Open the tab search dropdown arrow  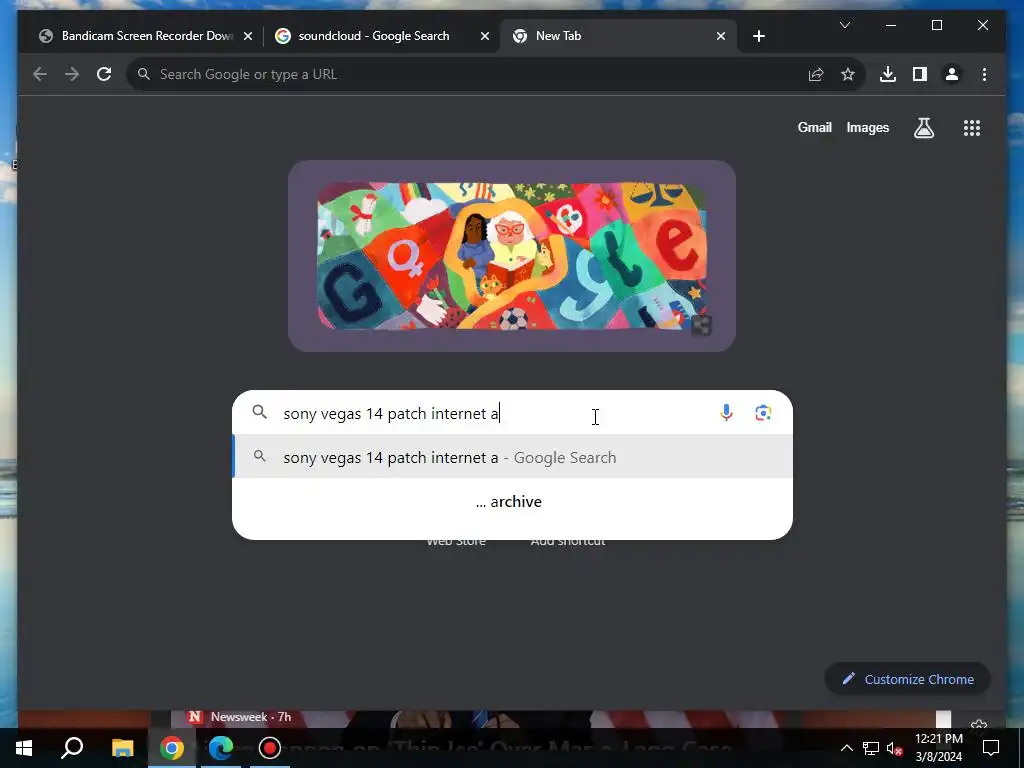(x=844, y=25)
